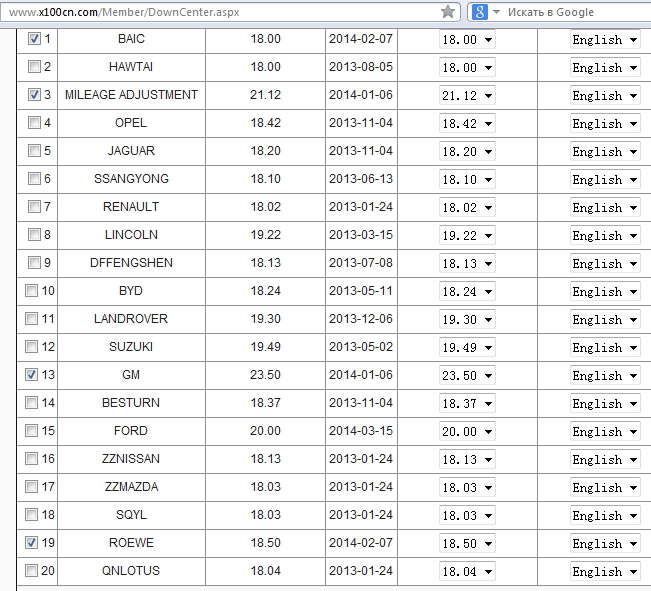Expand LINCOLN version dropdown 19.22
The image size is (651, 591).
point(467,236)
